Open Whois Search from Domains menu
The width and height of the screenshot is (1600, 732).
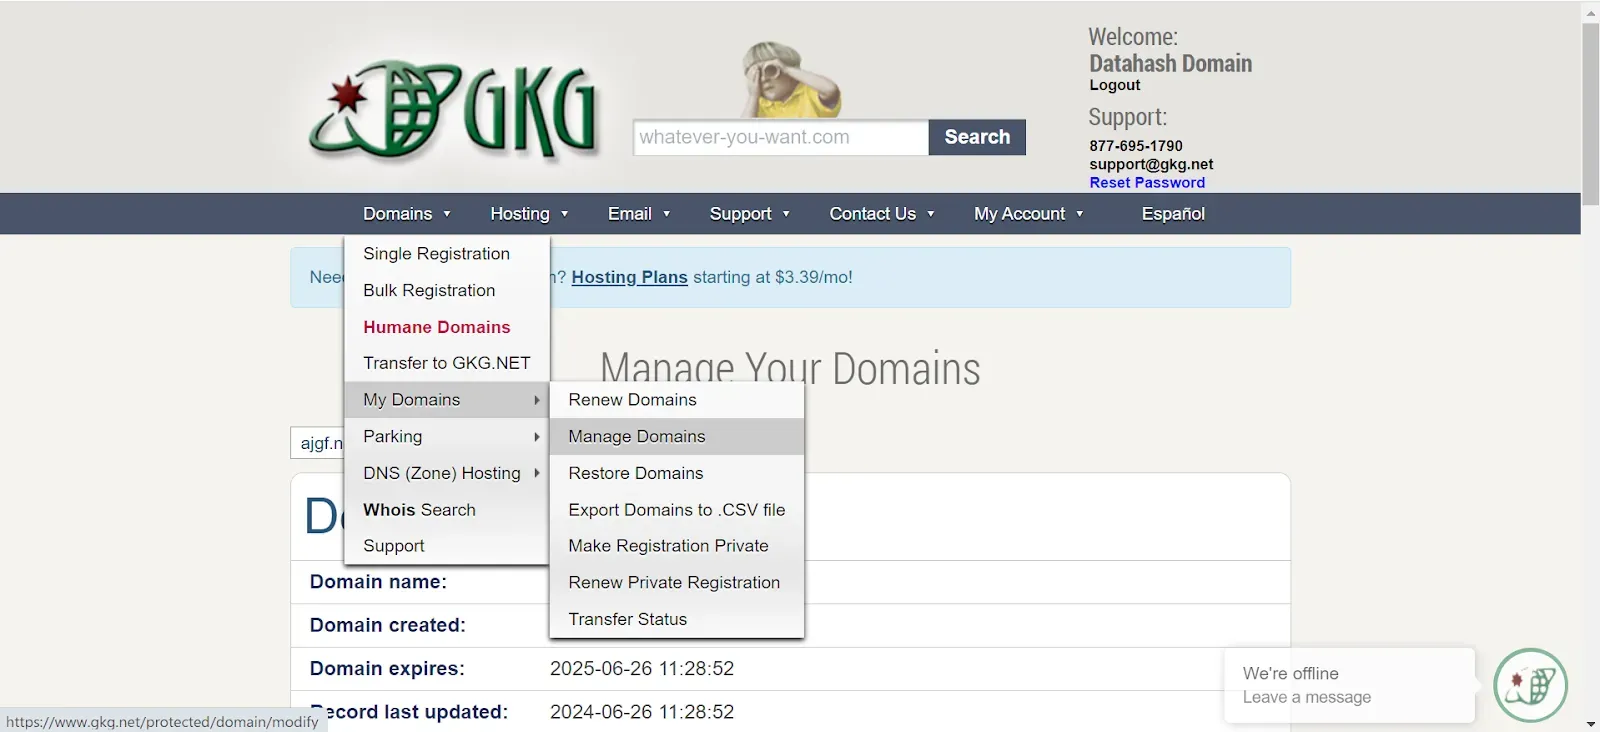pyautogui.click(x=447, y=510)
